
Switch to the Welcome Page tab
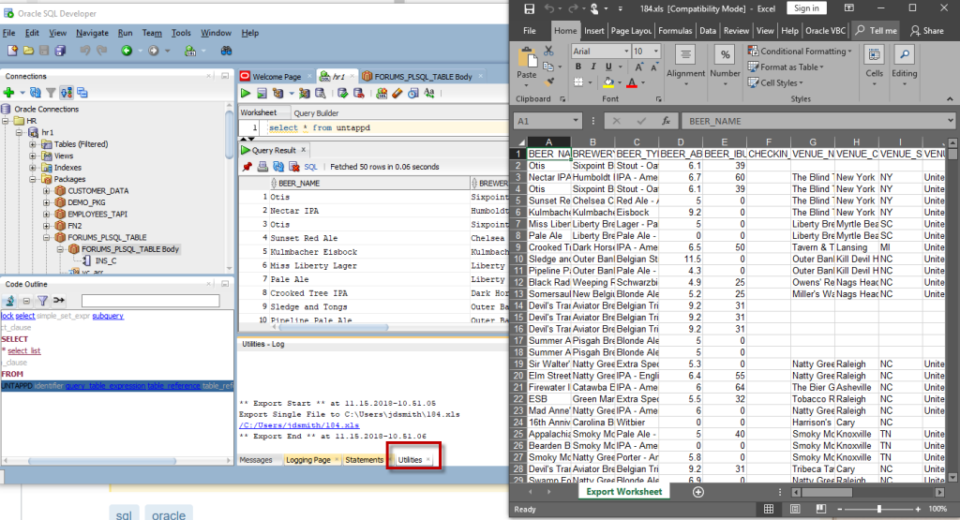(x=276, y=77)
